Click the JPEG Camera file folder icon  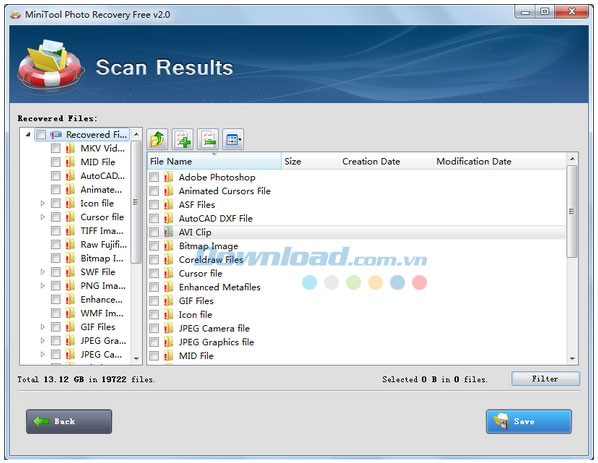[x=168, y=328]
